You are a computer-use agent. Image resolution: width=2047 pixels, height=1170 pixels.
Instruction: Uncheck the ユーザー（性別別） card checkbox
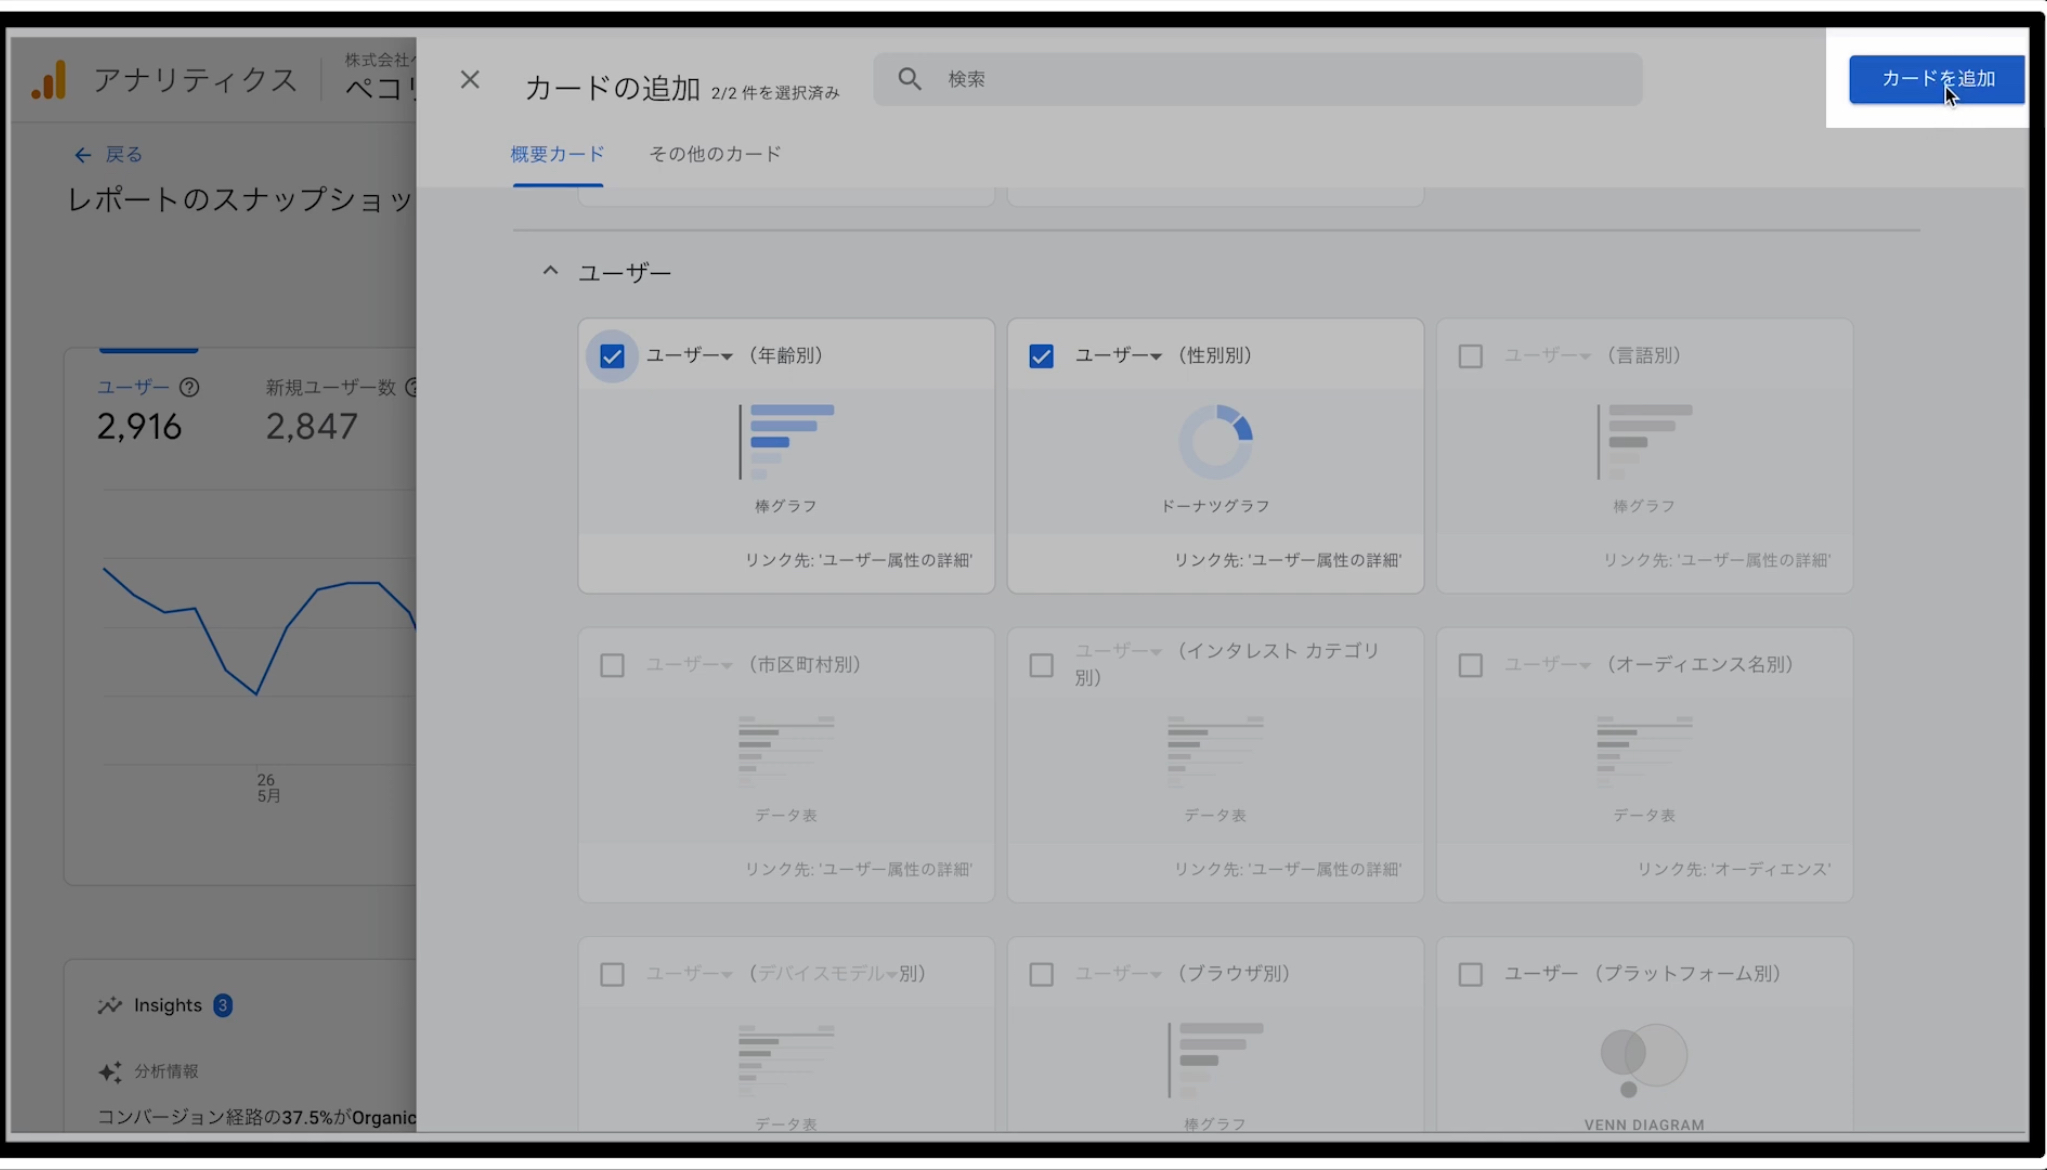click(x=1041, y=356)
